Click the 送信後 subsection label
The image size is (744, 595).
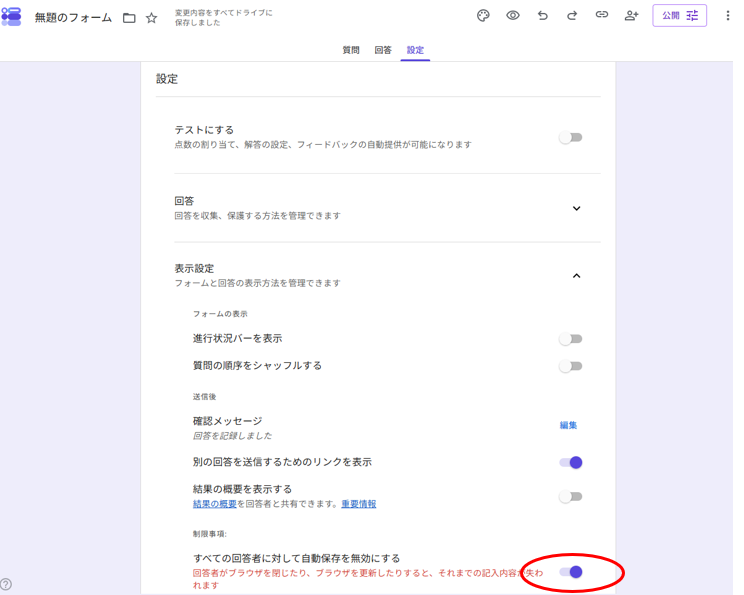coord(205,396)
